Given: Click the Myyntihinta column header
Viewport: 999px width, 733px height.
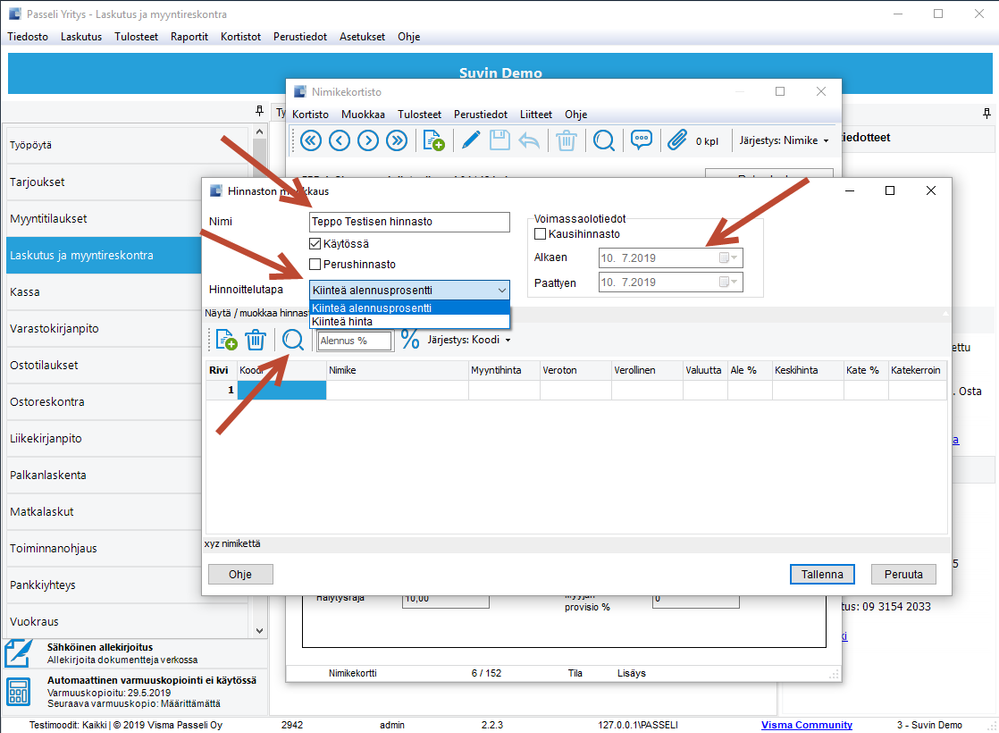Looking at the screenshot, I should pyautogui.click(x=504, y=370).
